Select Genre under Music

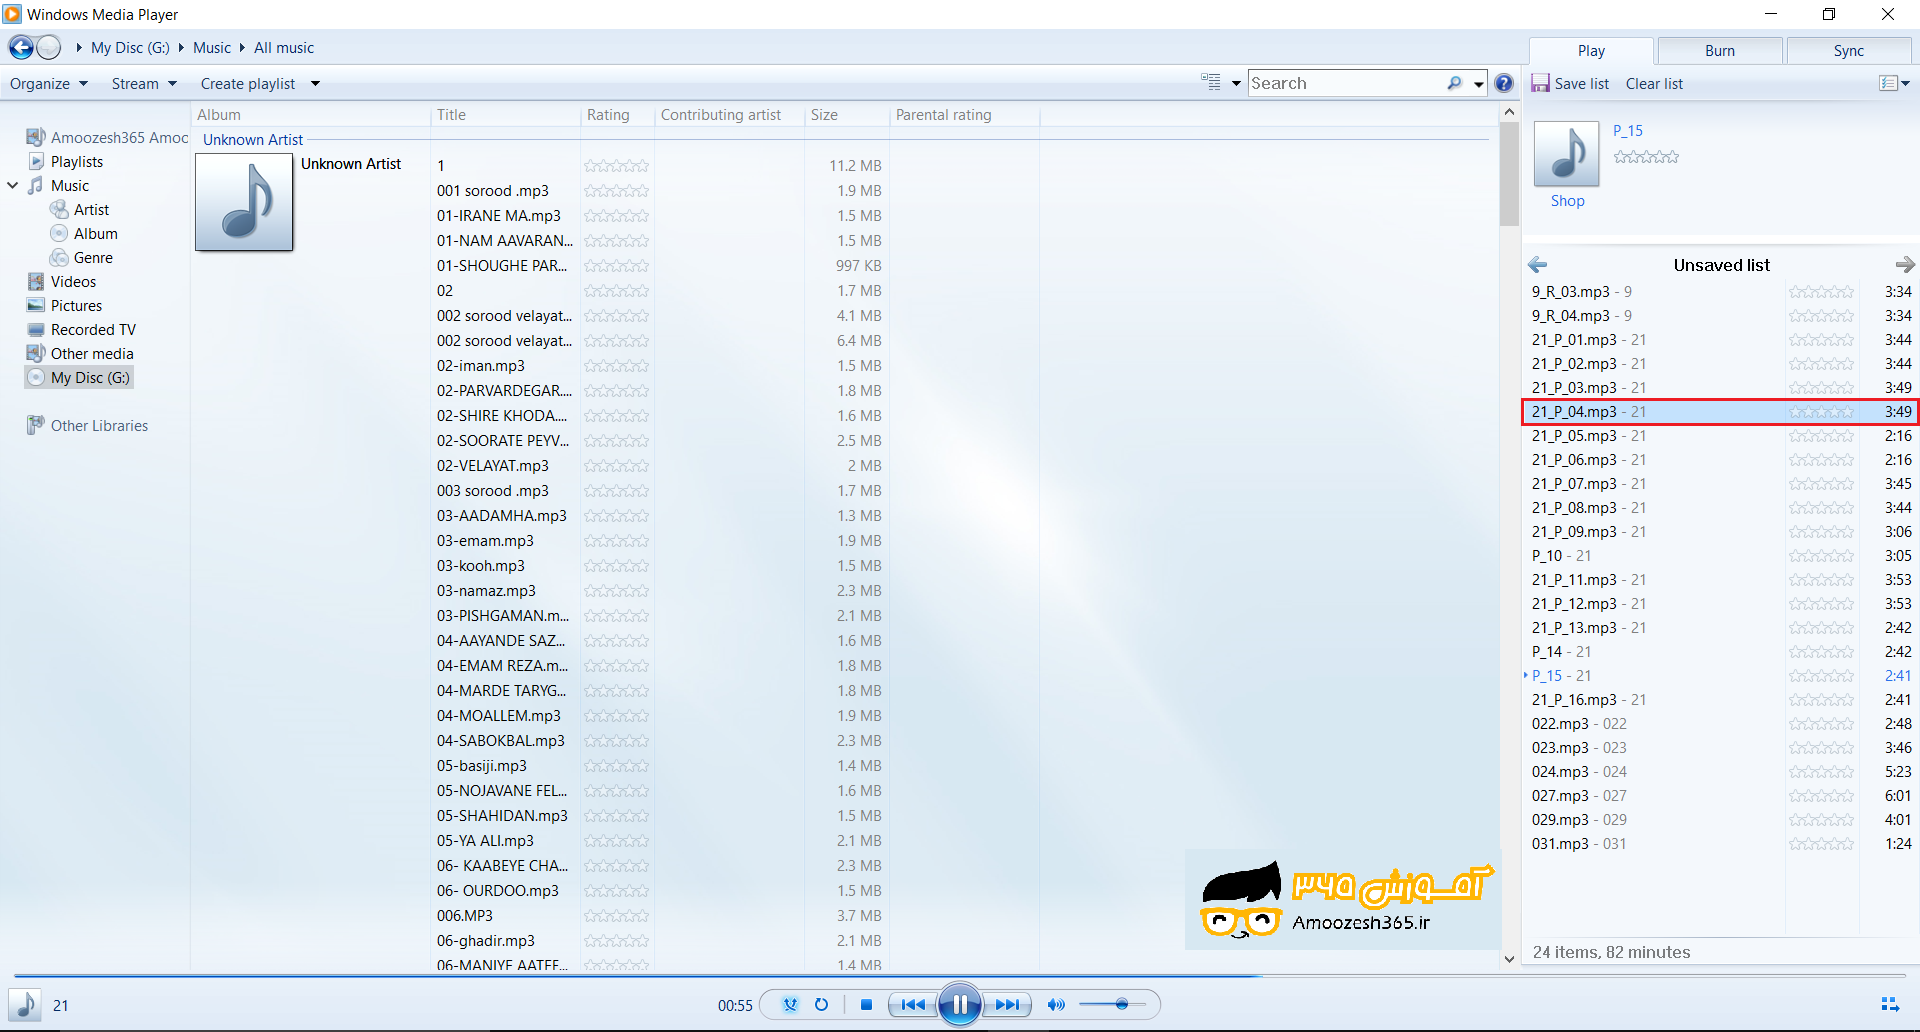93,258
